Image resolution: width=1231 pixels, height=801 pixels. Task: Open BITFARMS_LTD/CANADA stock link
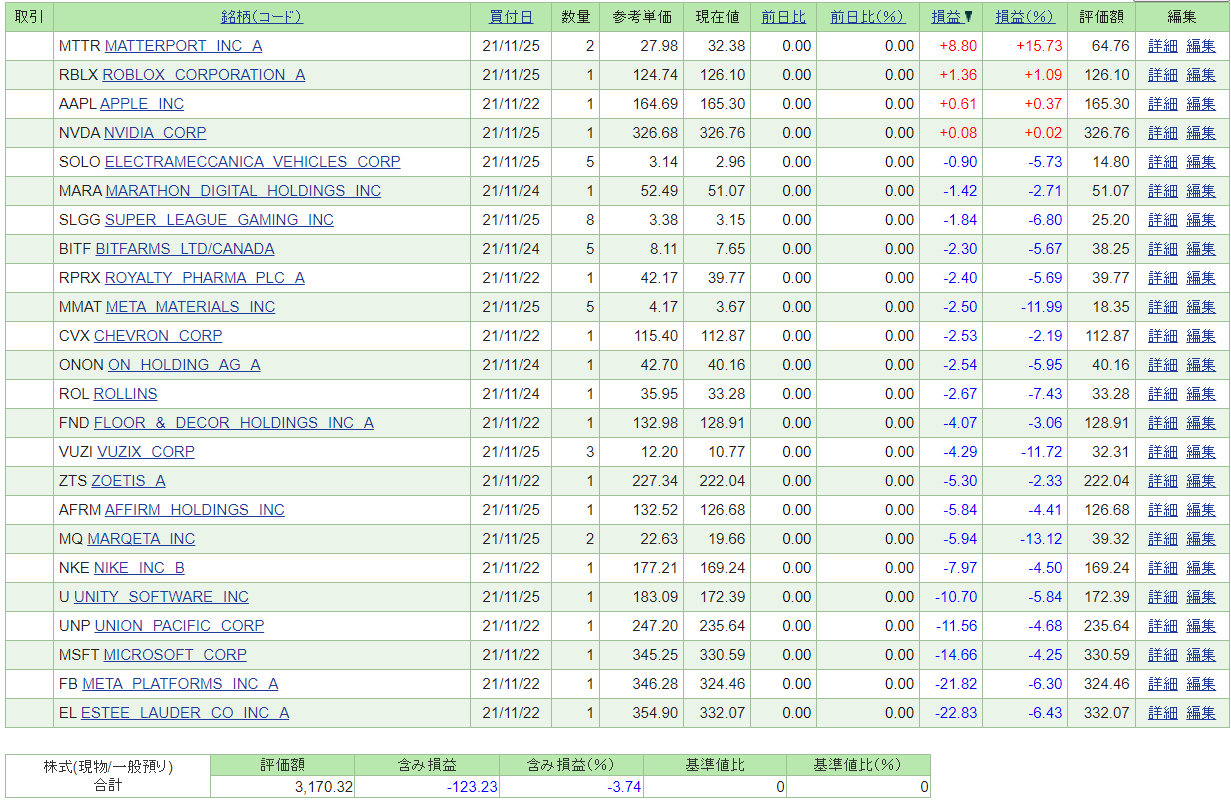(185, 249)
